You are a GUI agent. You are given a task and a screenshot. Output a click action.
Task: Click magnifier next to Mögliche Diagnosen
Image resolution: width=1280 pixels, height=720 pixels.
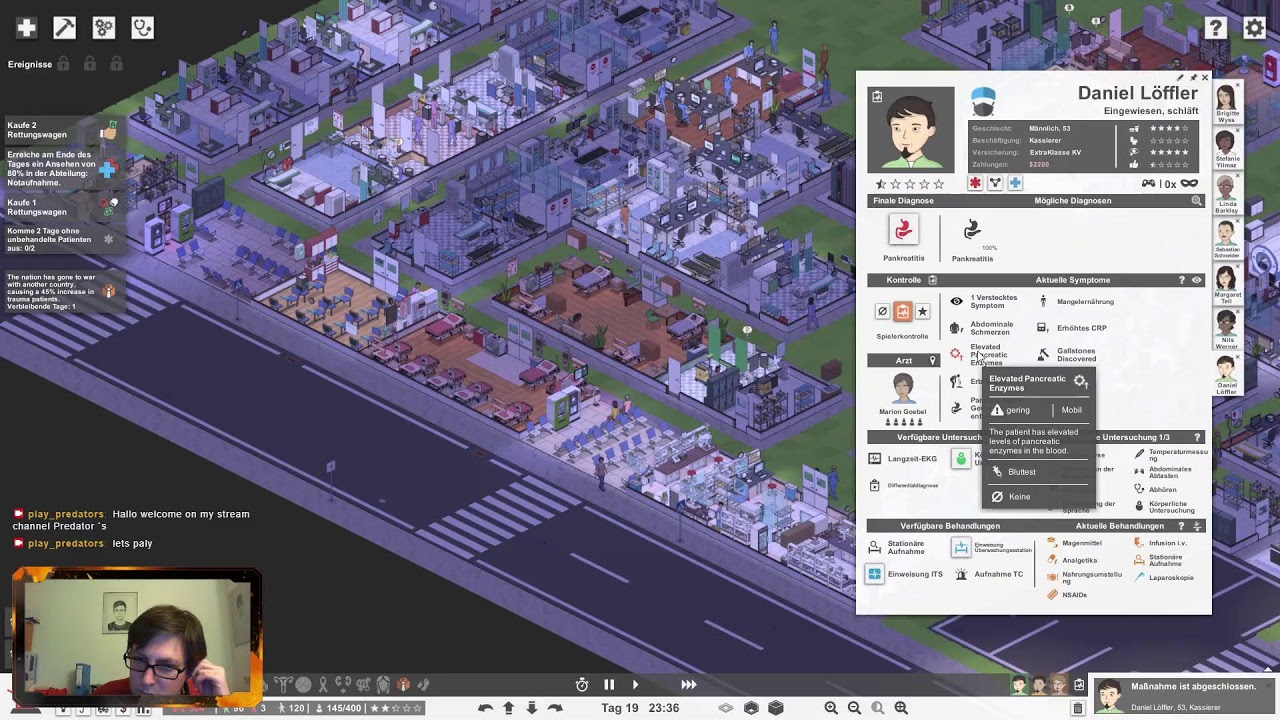click(1196, 201)
